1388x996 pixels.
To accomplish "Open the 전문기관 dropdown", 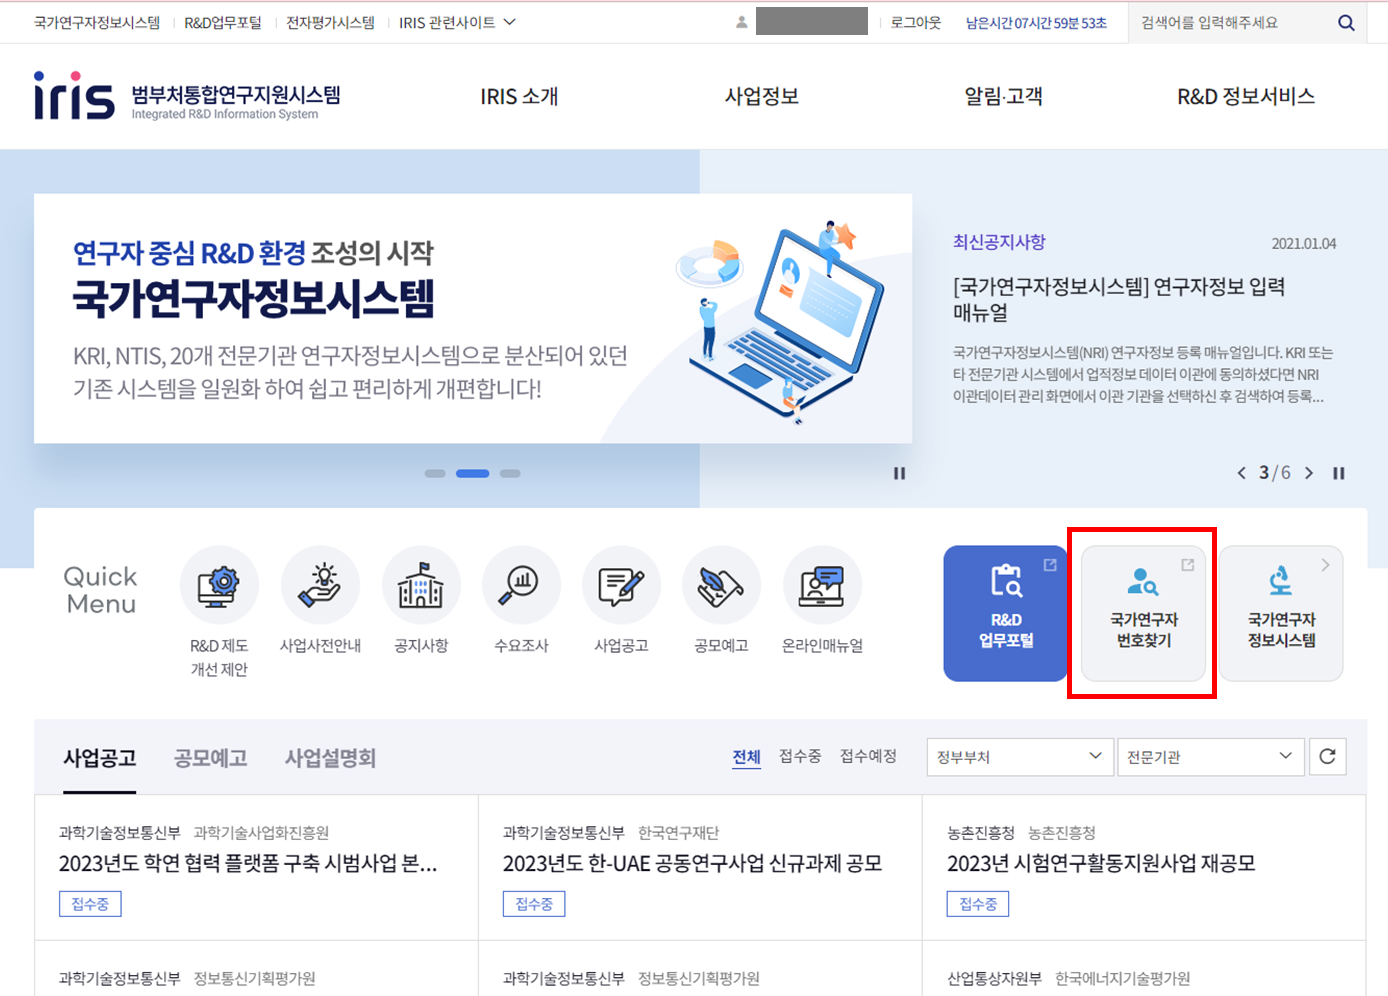I will pos(1210,757).
